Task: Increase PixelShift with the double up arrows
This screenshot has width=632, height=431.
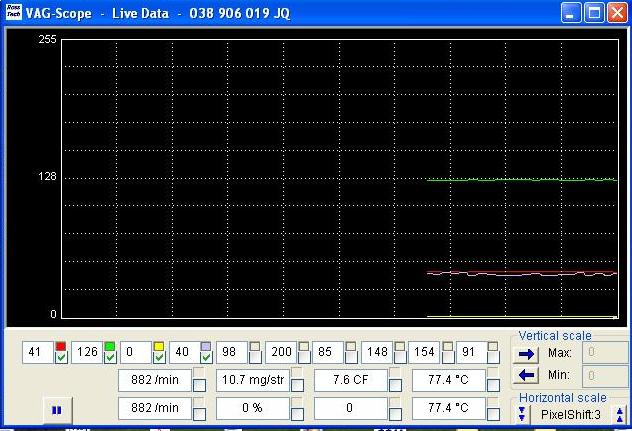Action: click(x=620, y=415)
